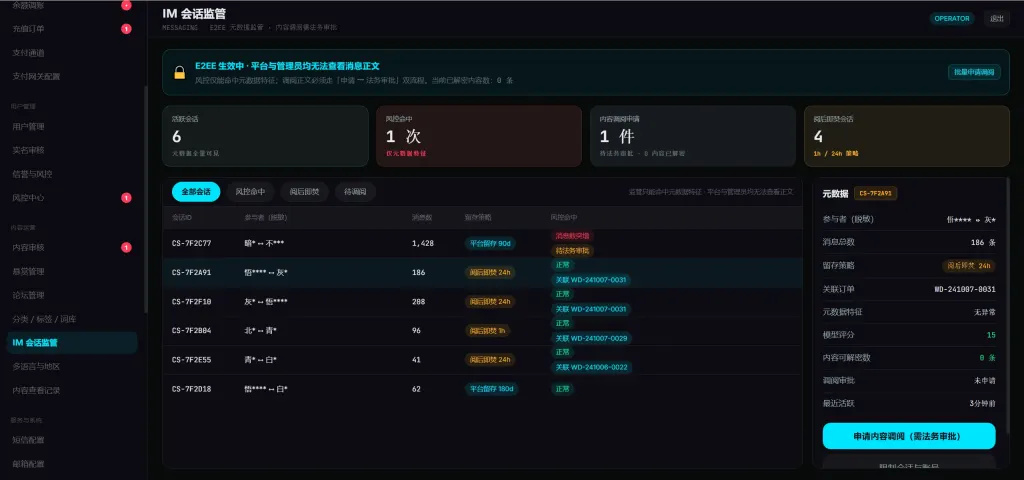Click 阅后即焚 24h tag in 元数据 panel
This screenshot has height=480, width=1024.
click(968, 266)
